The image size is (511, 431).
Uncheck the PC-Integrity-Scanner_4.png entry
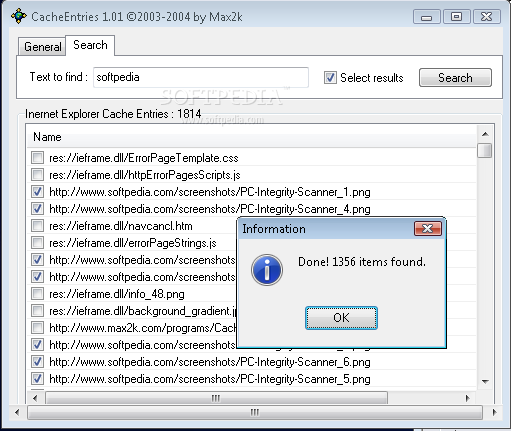click(x=37, y=208)
